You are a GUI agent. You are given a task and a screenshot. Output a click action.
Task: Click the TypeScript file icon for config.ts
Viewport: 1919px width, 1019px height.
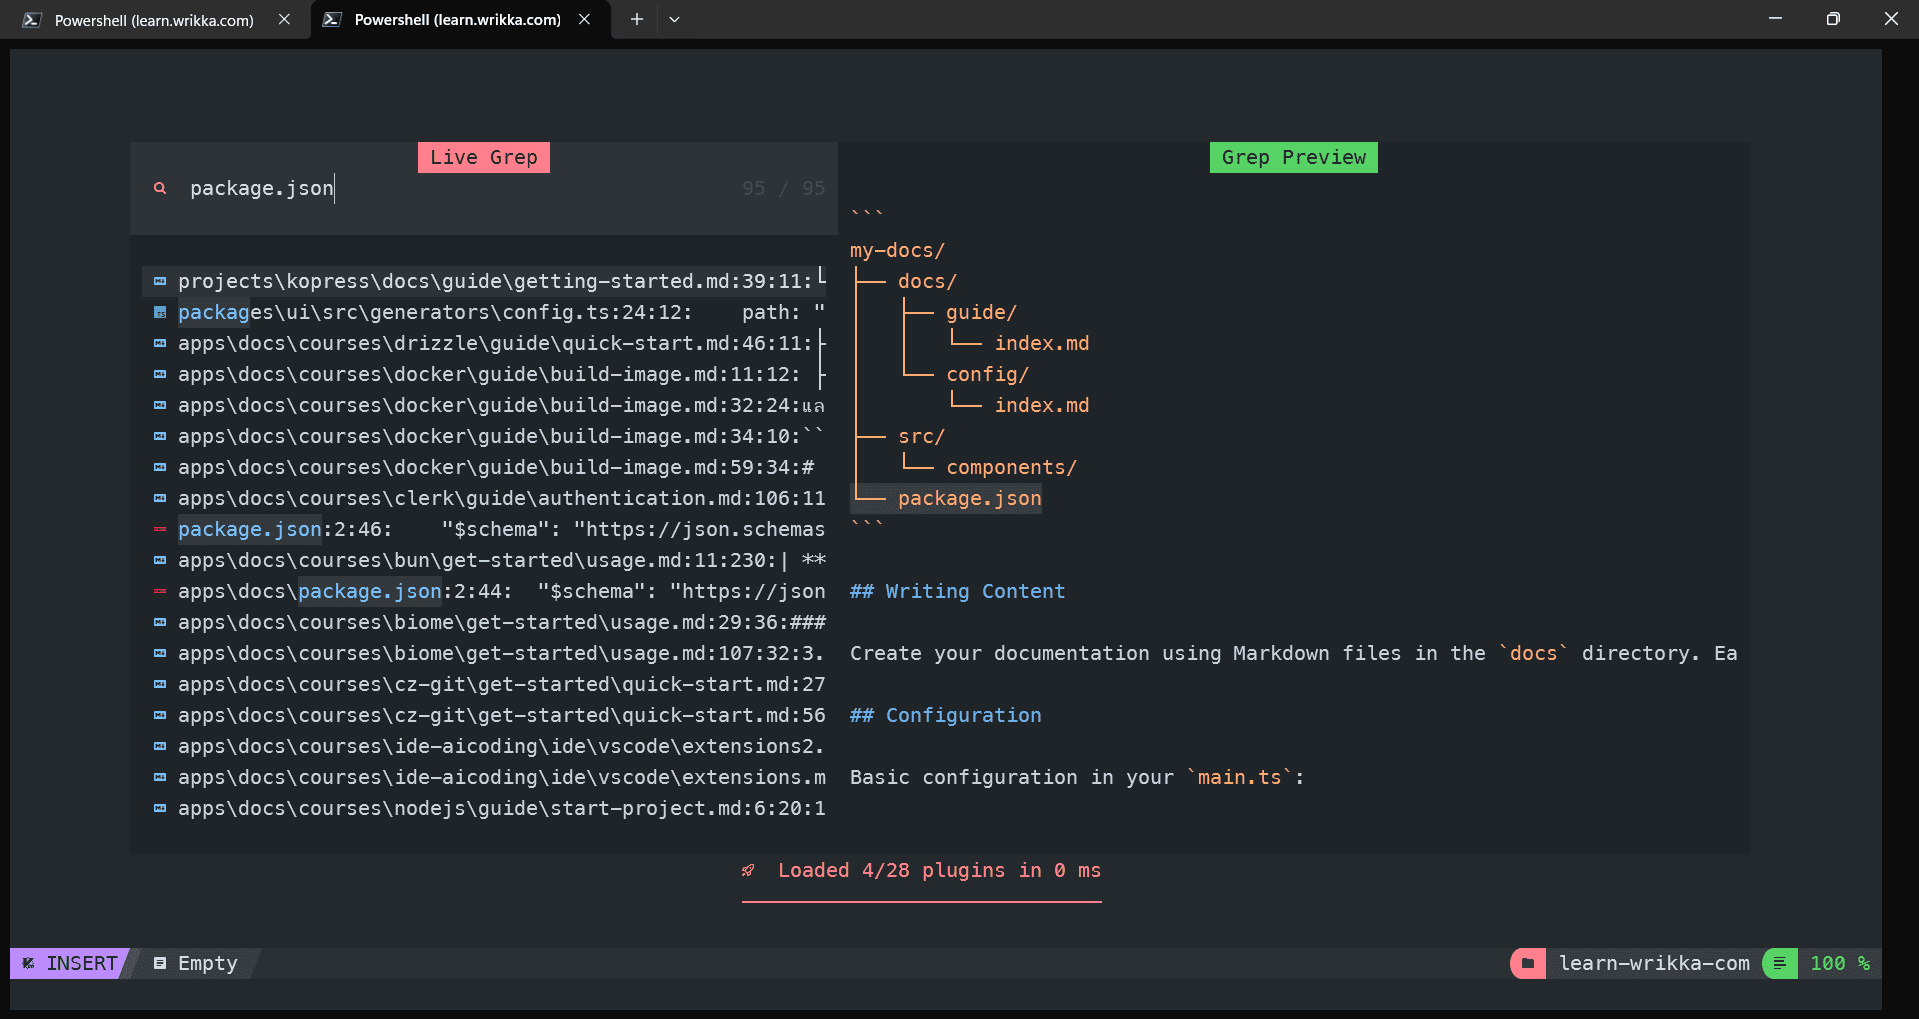click(x=160, y=312)
